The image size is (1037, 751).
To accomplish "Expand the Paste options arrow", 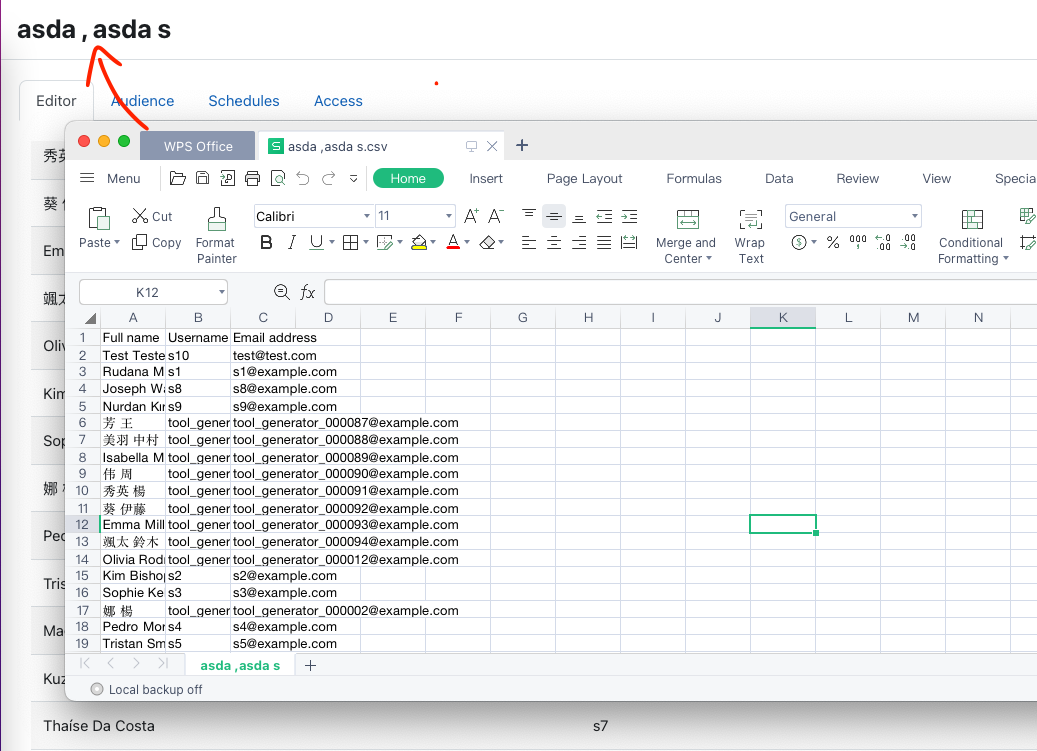I will pos(117,243).
